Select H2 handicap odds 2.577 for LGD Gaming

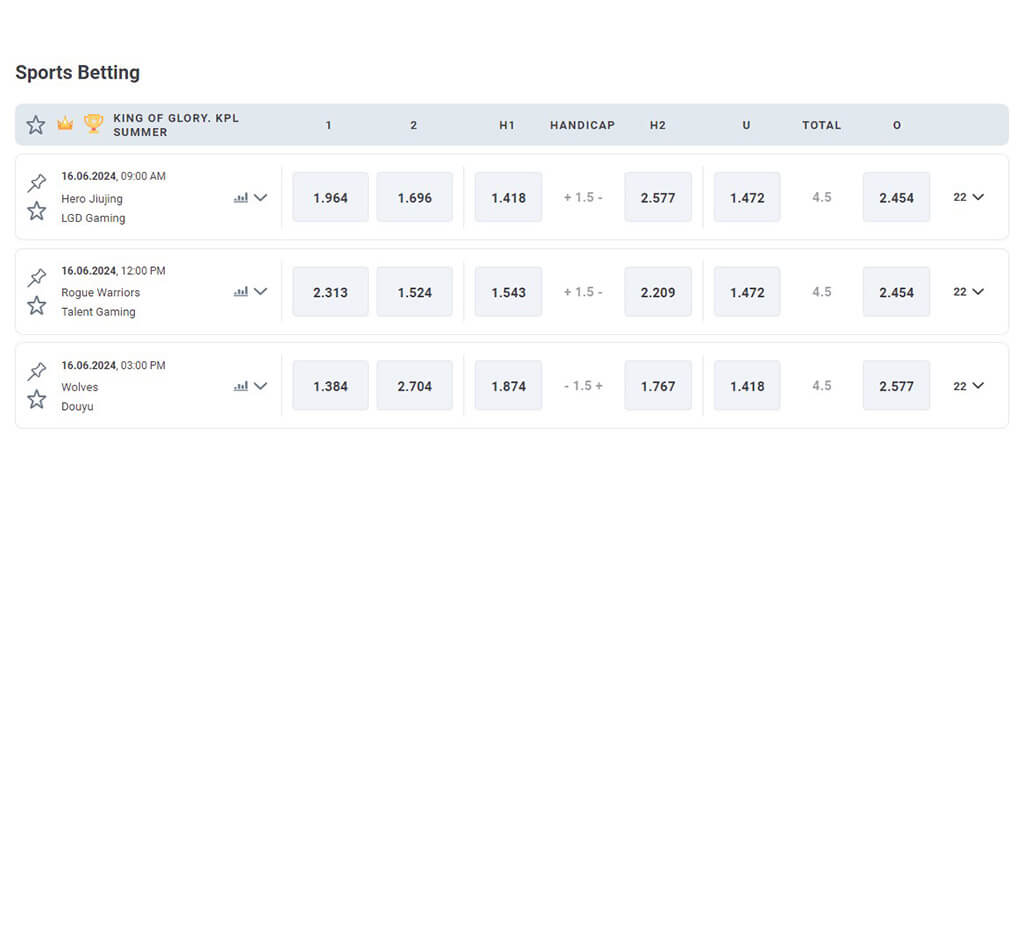pos(658,197)
